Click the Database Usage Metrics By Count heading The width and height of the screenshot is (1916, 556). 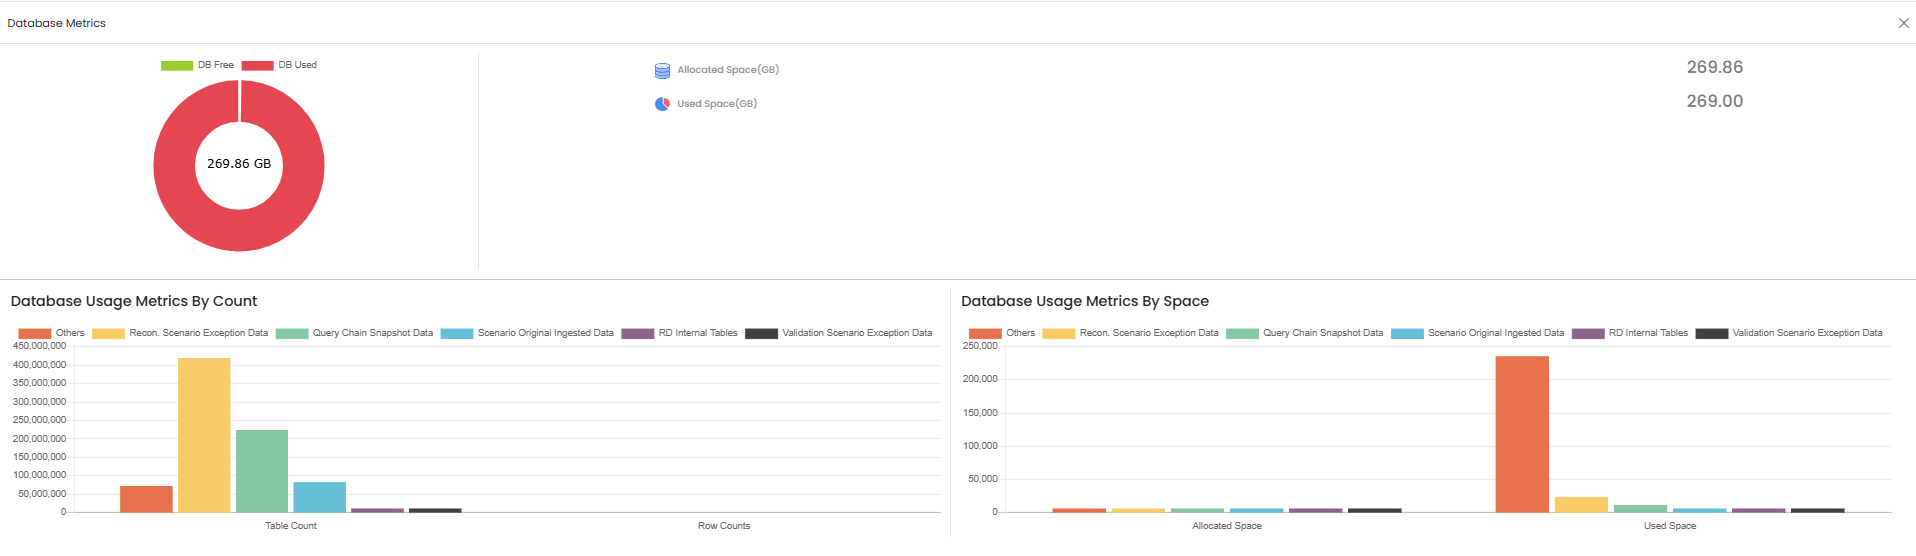134,301
